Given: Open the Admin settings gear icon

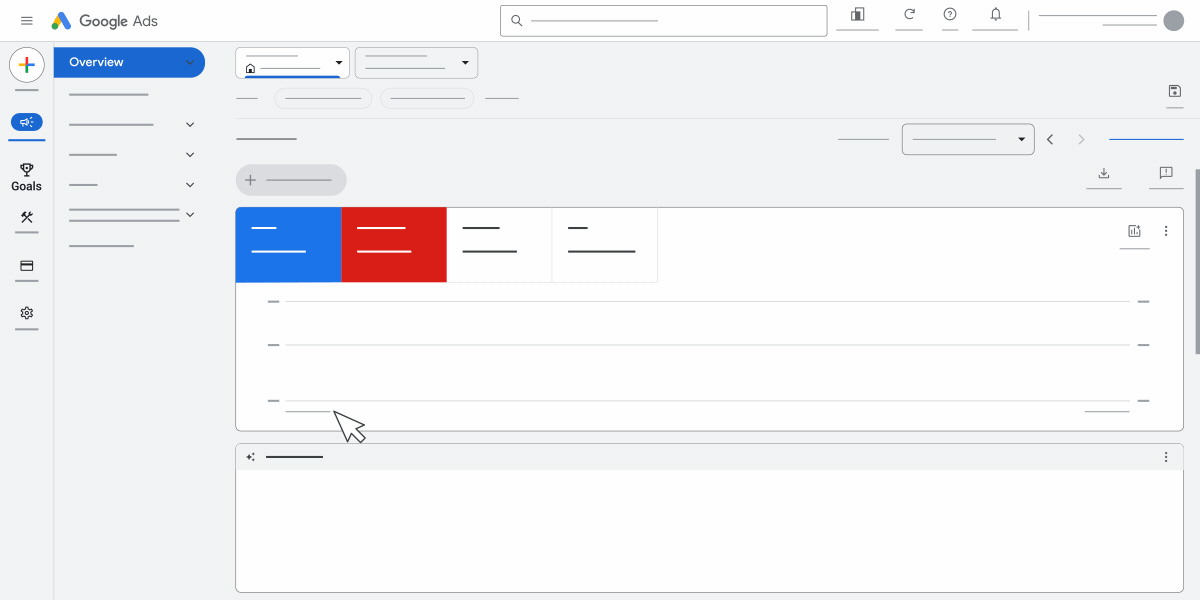Looking at the screenshot, I should 26,315.
